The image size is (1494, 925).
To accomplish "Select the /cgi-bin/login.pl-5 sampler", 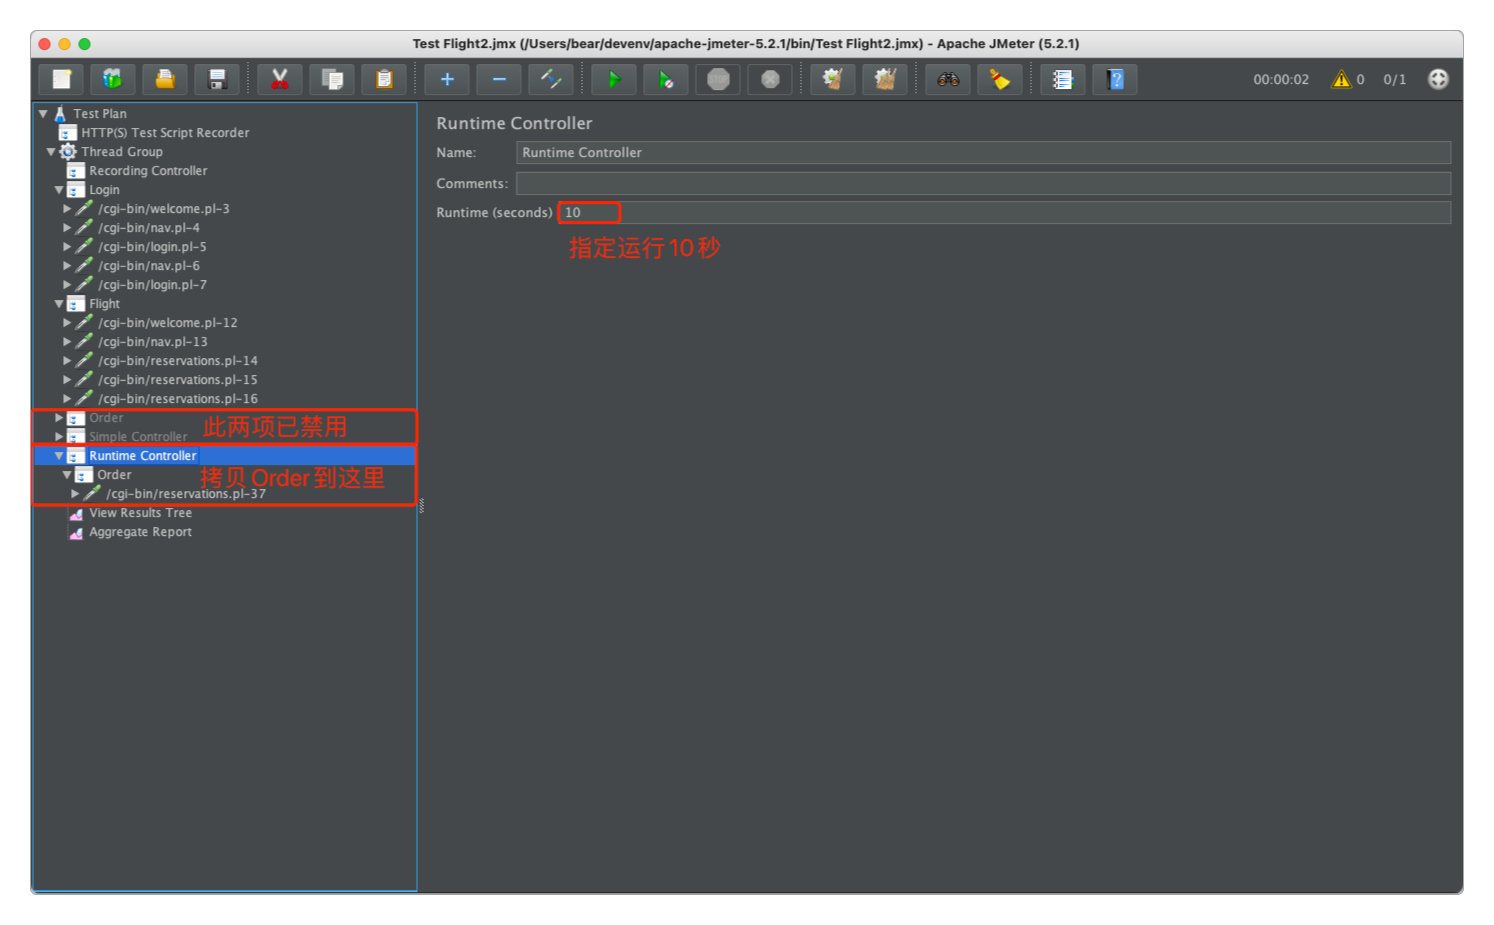I will (x=152, y=247).
